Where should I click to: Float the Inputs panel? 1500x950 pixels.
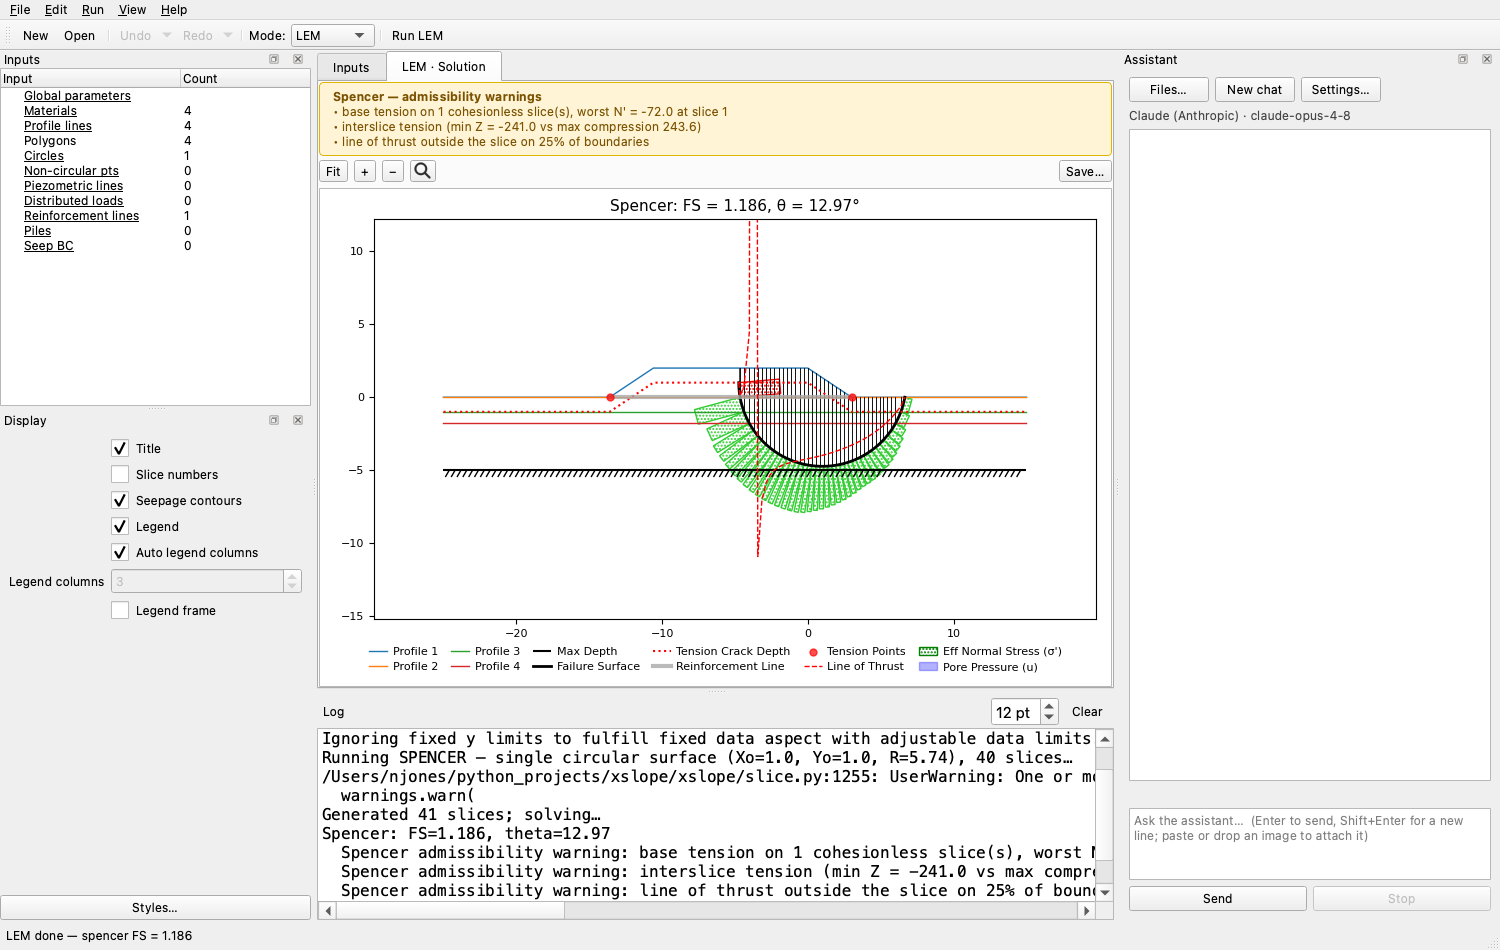click(274, 59)
